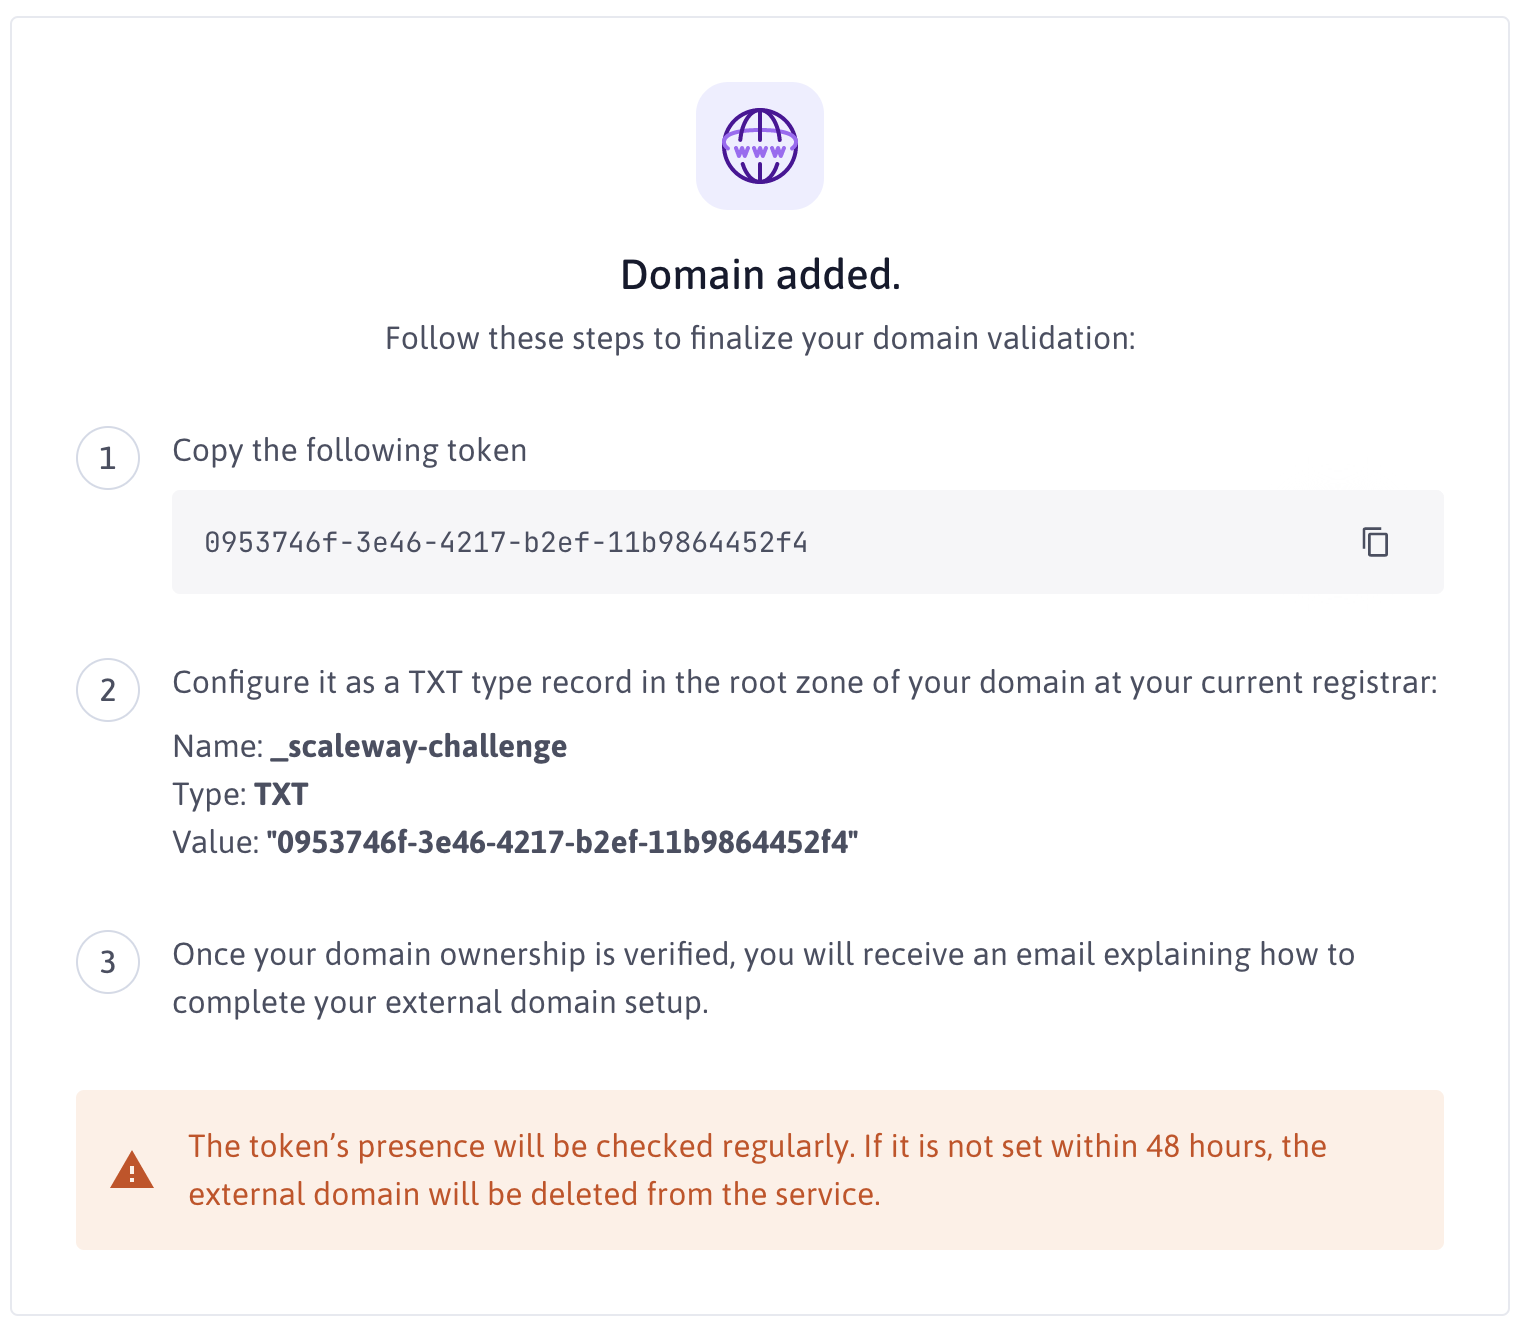Click the "Domain added." heading
The height and width of the screenshot is (1328, 1522).
tap(760, 275)
